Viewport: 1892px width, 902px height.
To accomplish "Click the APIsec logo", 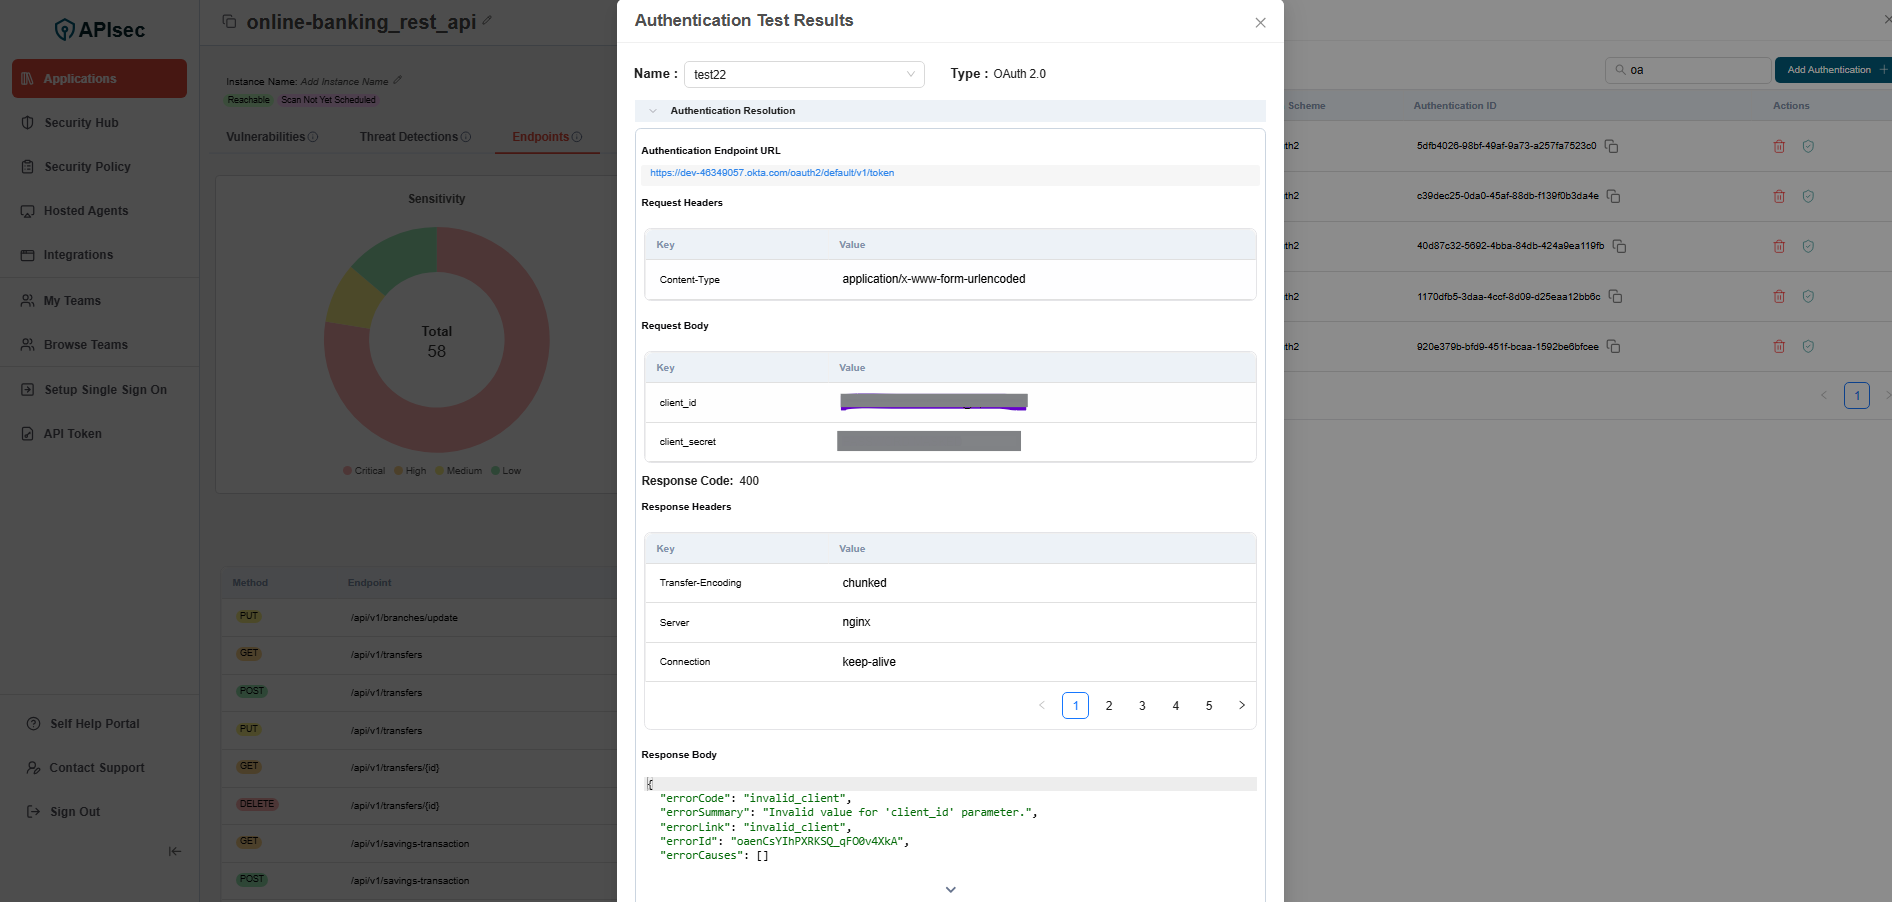I will coord(98,28).
